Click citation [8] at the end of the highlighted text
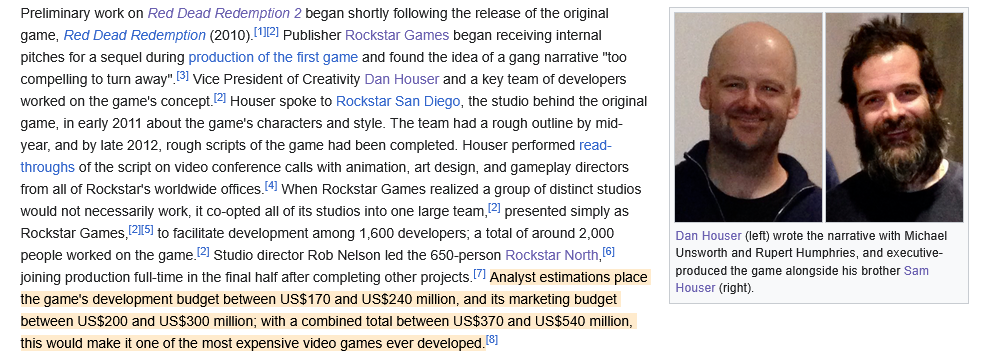Viewport: 987px width, 361px height. pos(492,340)
